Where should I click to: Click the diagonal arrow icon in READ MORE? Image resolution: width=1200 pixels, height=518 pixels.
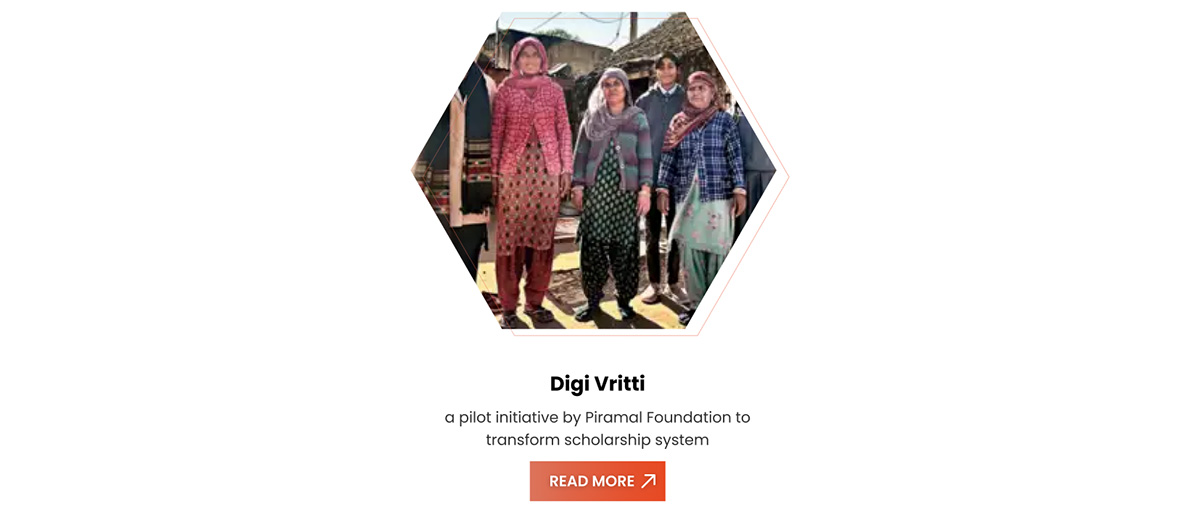(648, 481)
